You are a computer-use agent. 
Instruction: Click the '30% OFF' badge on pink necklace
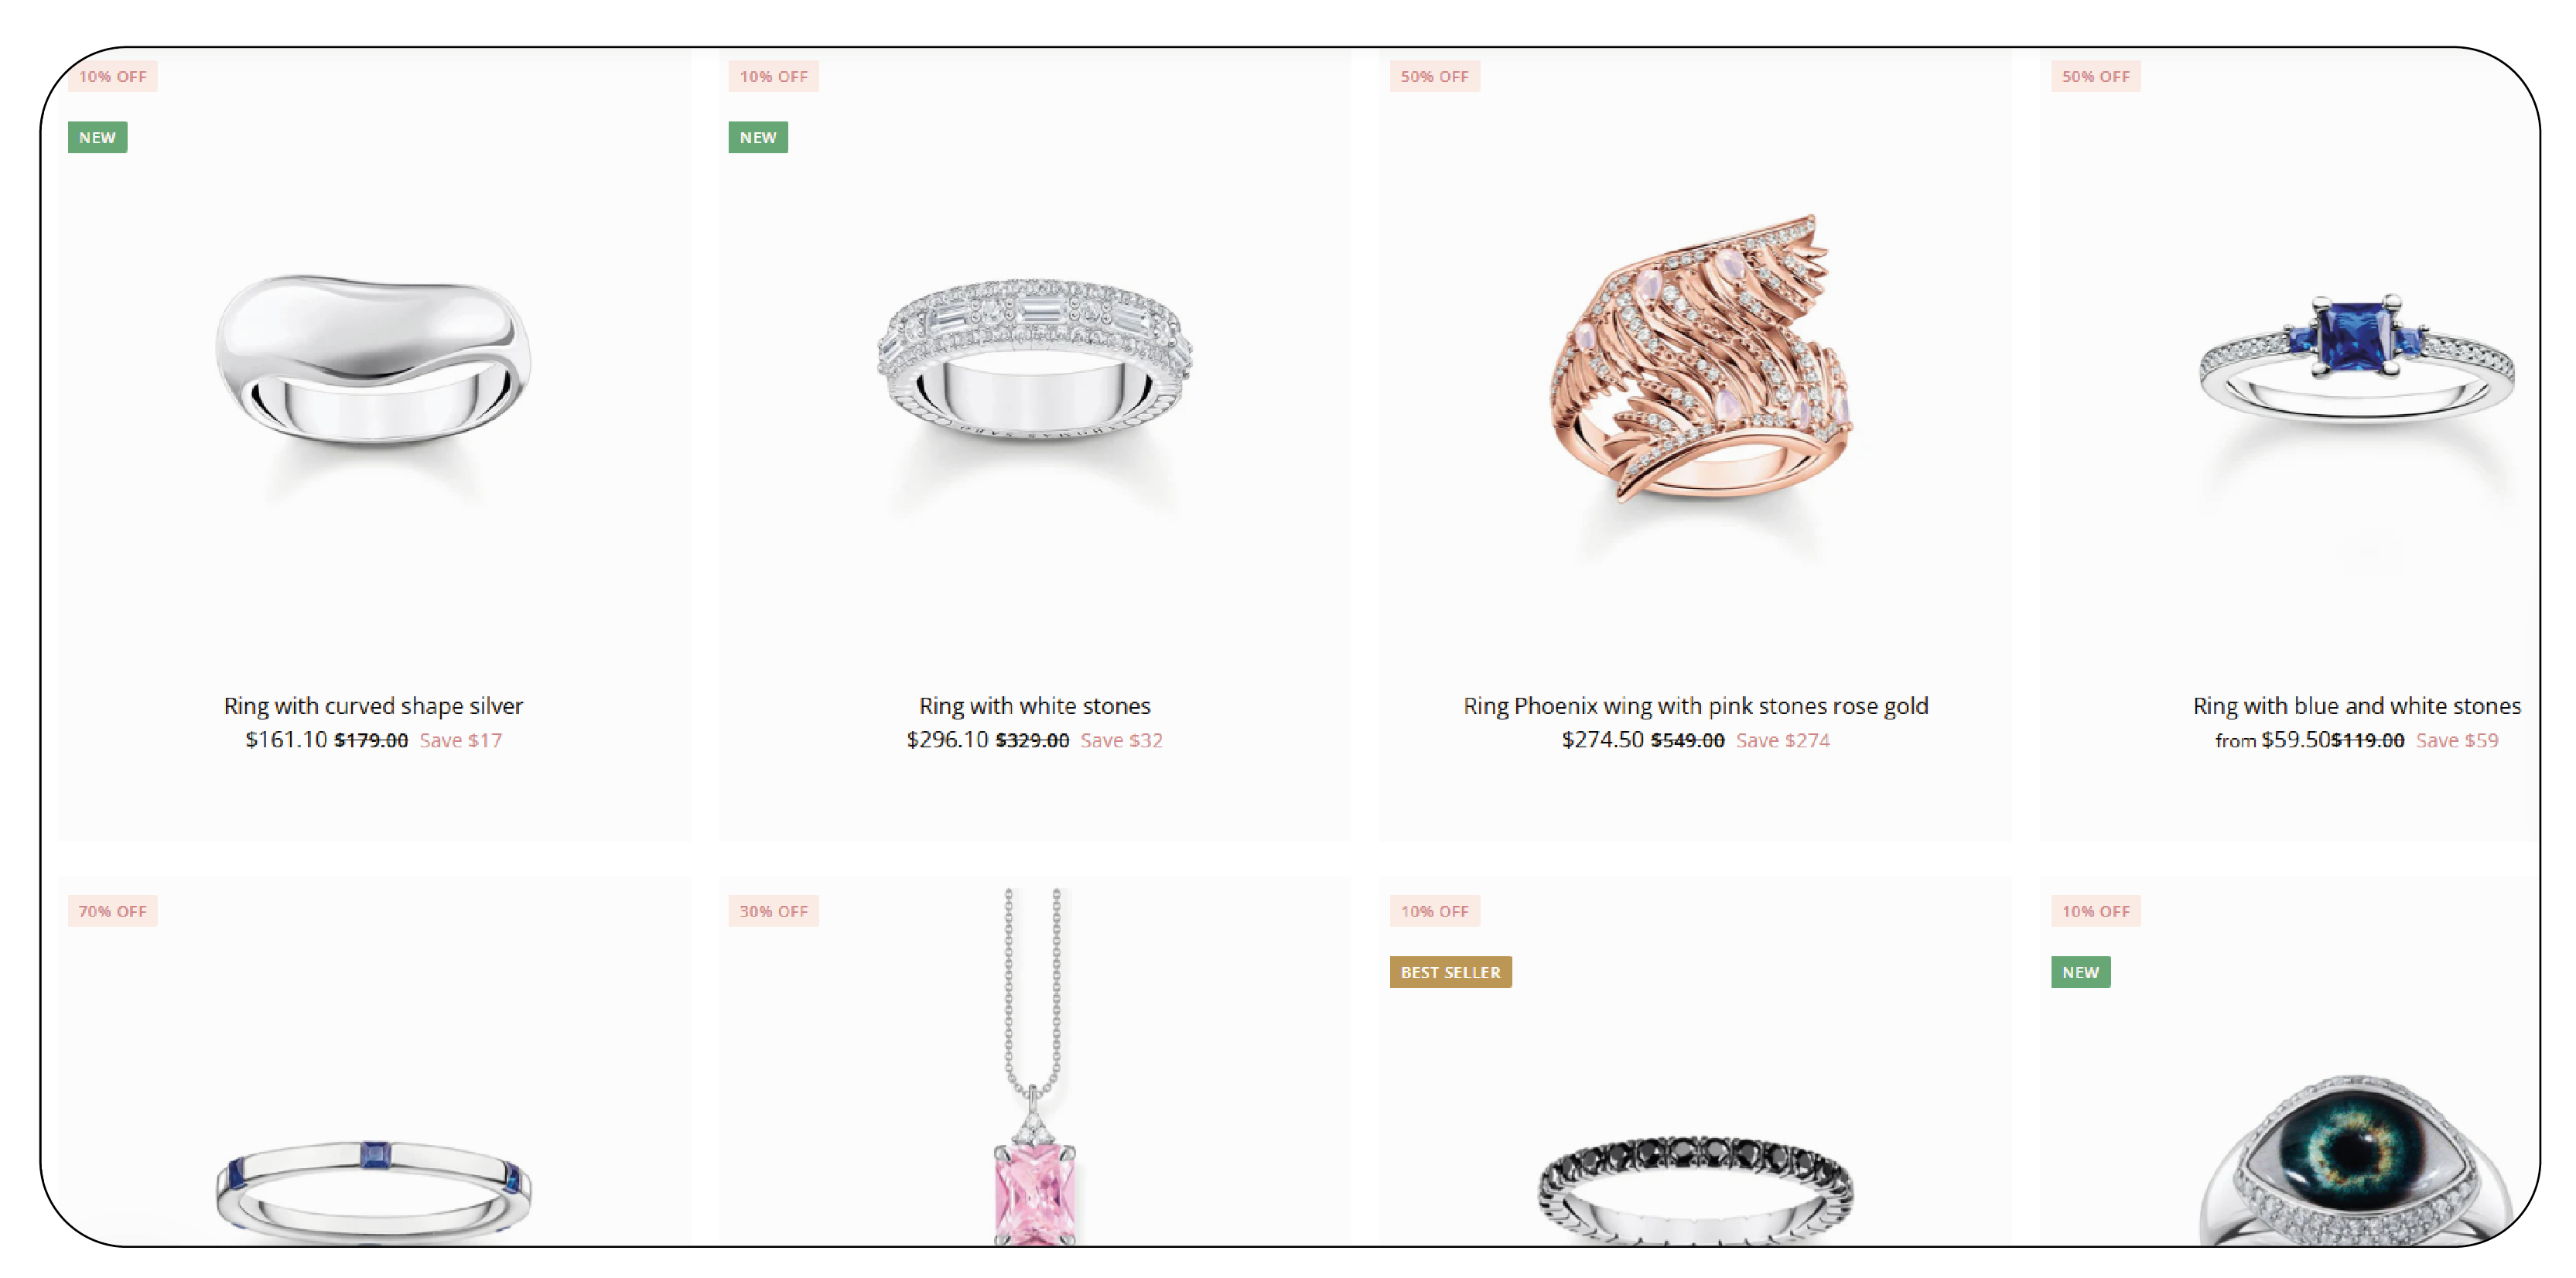[772, 910]
